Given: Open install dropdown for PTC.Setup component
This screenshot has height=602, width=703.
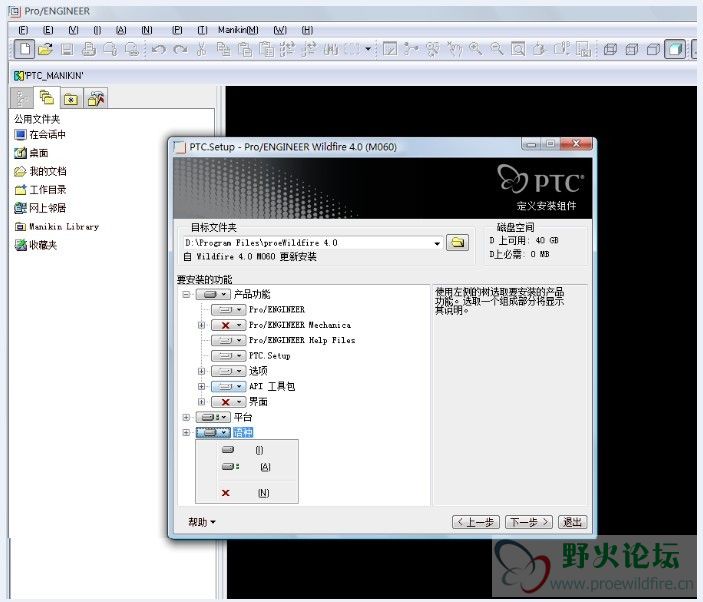Looking at the screenshot, I should point(228,356).
